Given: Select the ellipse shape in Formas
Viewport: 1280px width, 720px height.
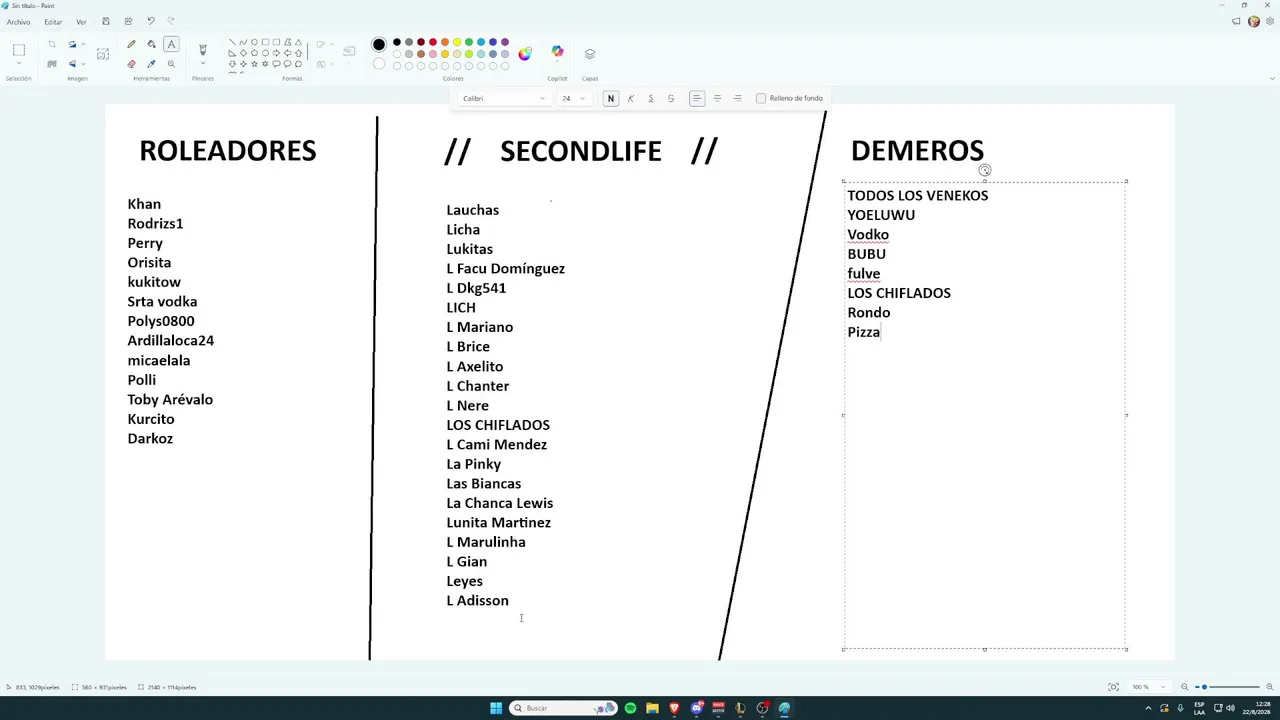Looking at the screenshot, I should [254, 42].
